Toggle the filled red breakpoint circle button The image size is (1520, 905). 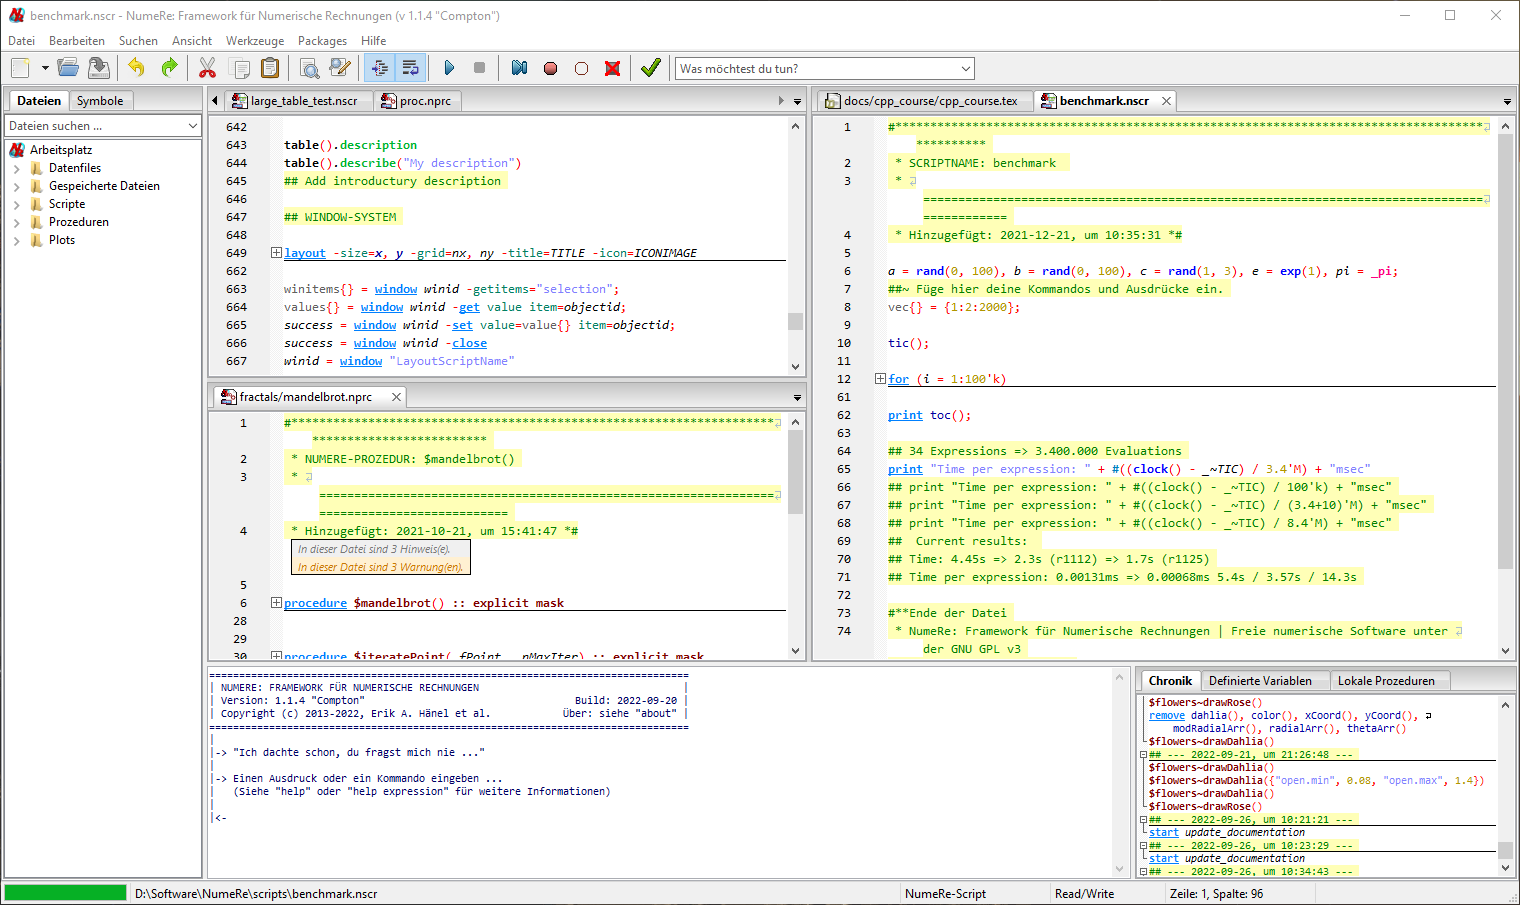550,68
